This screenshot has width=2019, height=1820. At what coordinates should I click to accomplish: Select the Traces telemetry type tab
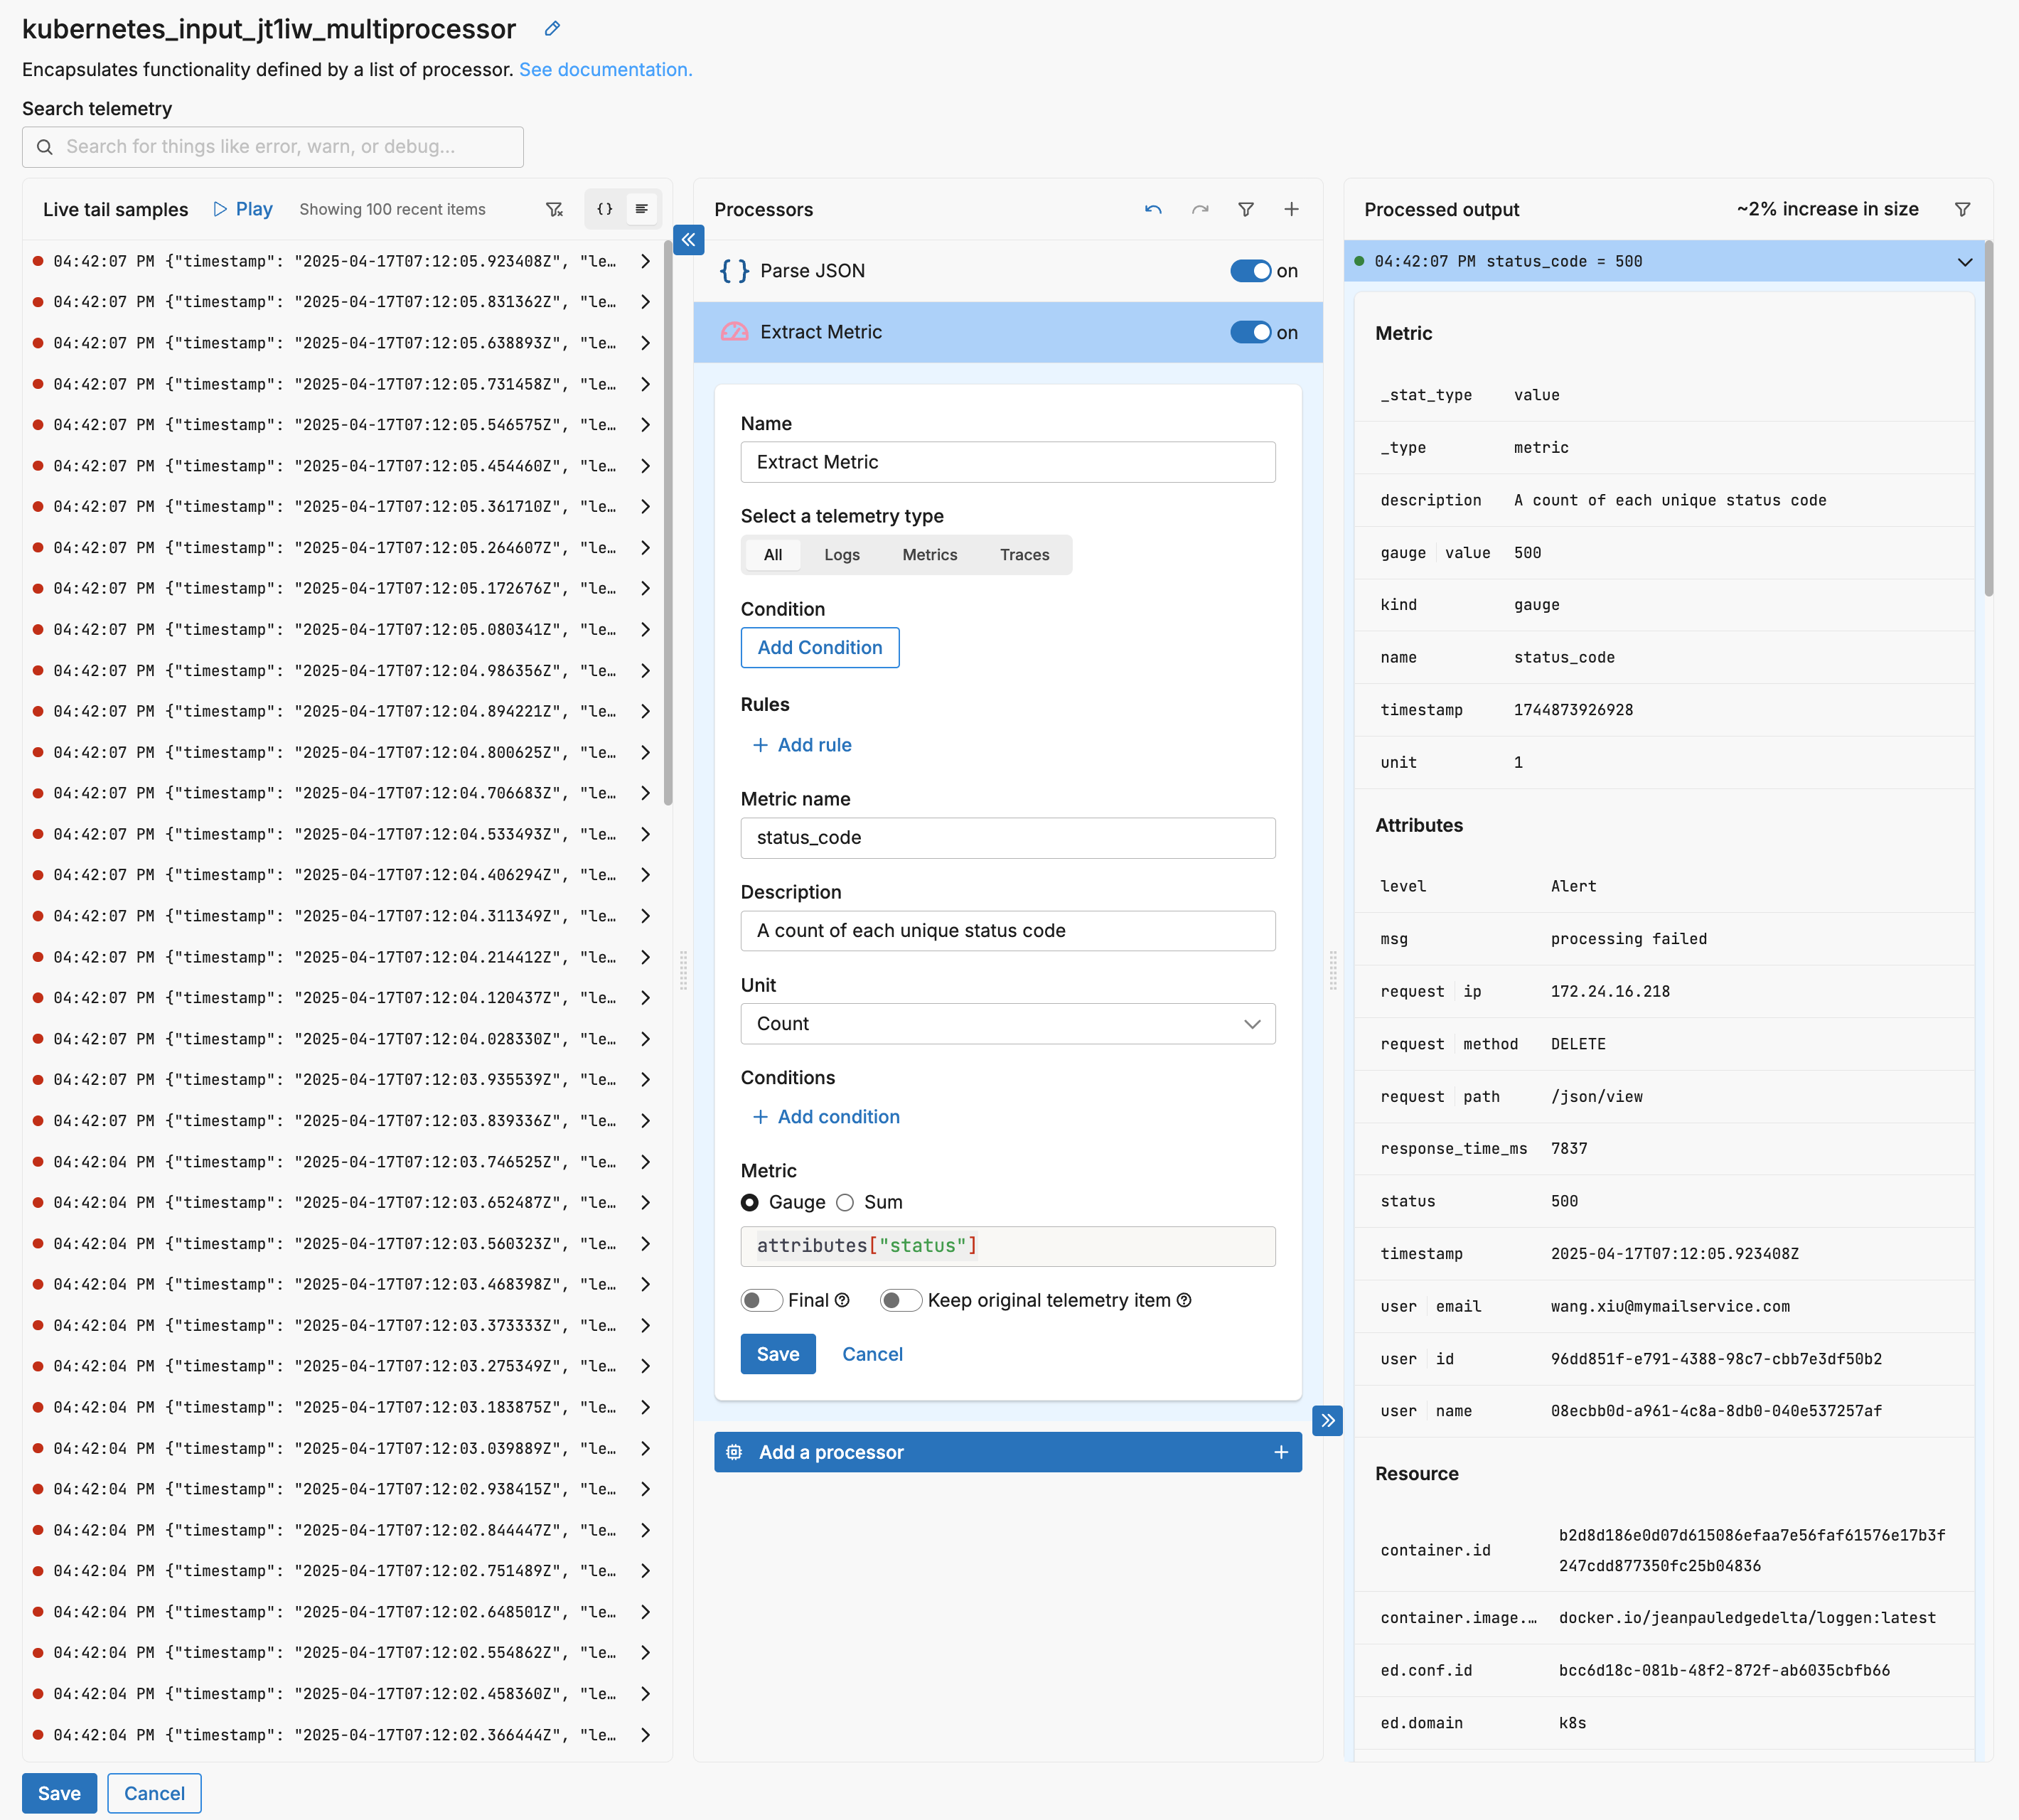1024,555
